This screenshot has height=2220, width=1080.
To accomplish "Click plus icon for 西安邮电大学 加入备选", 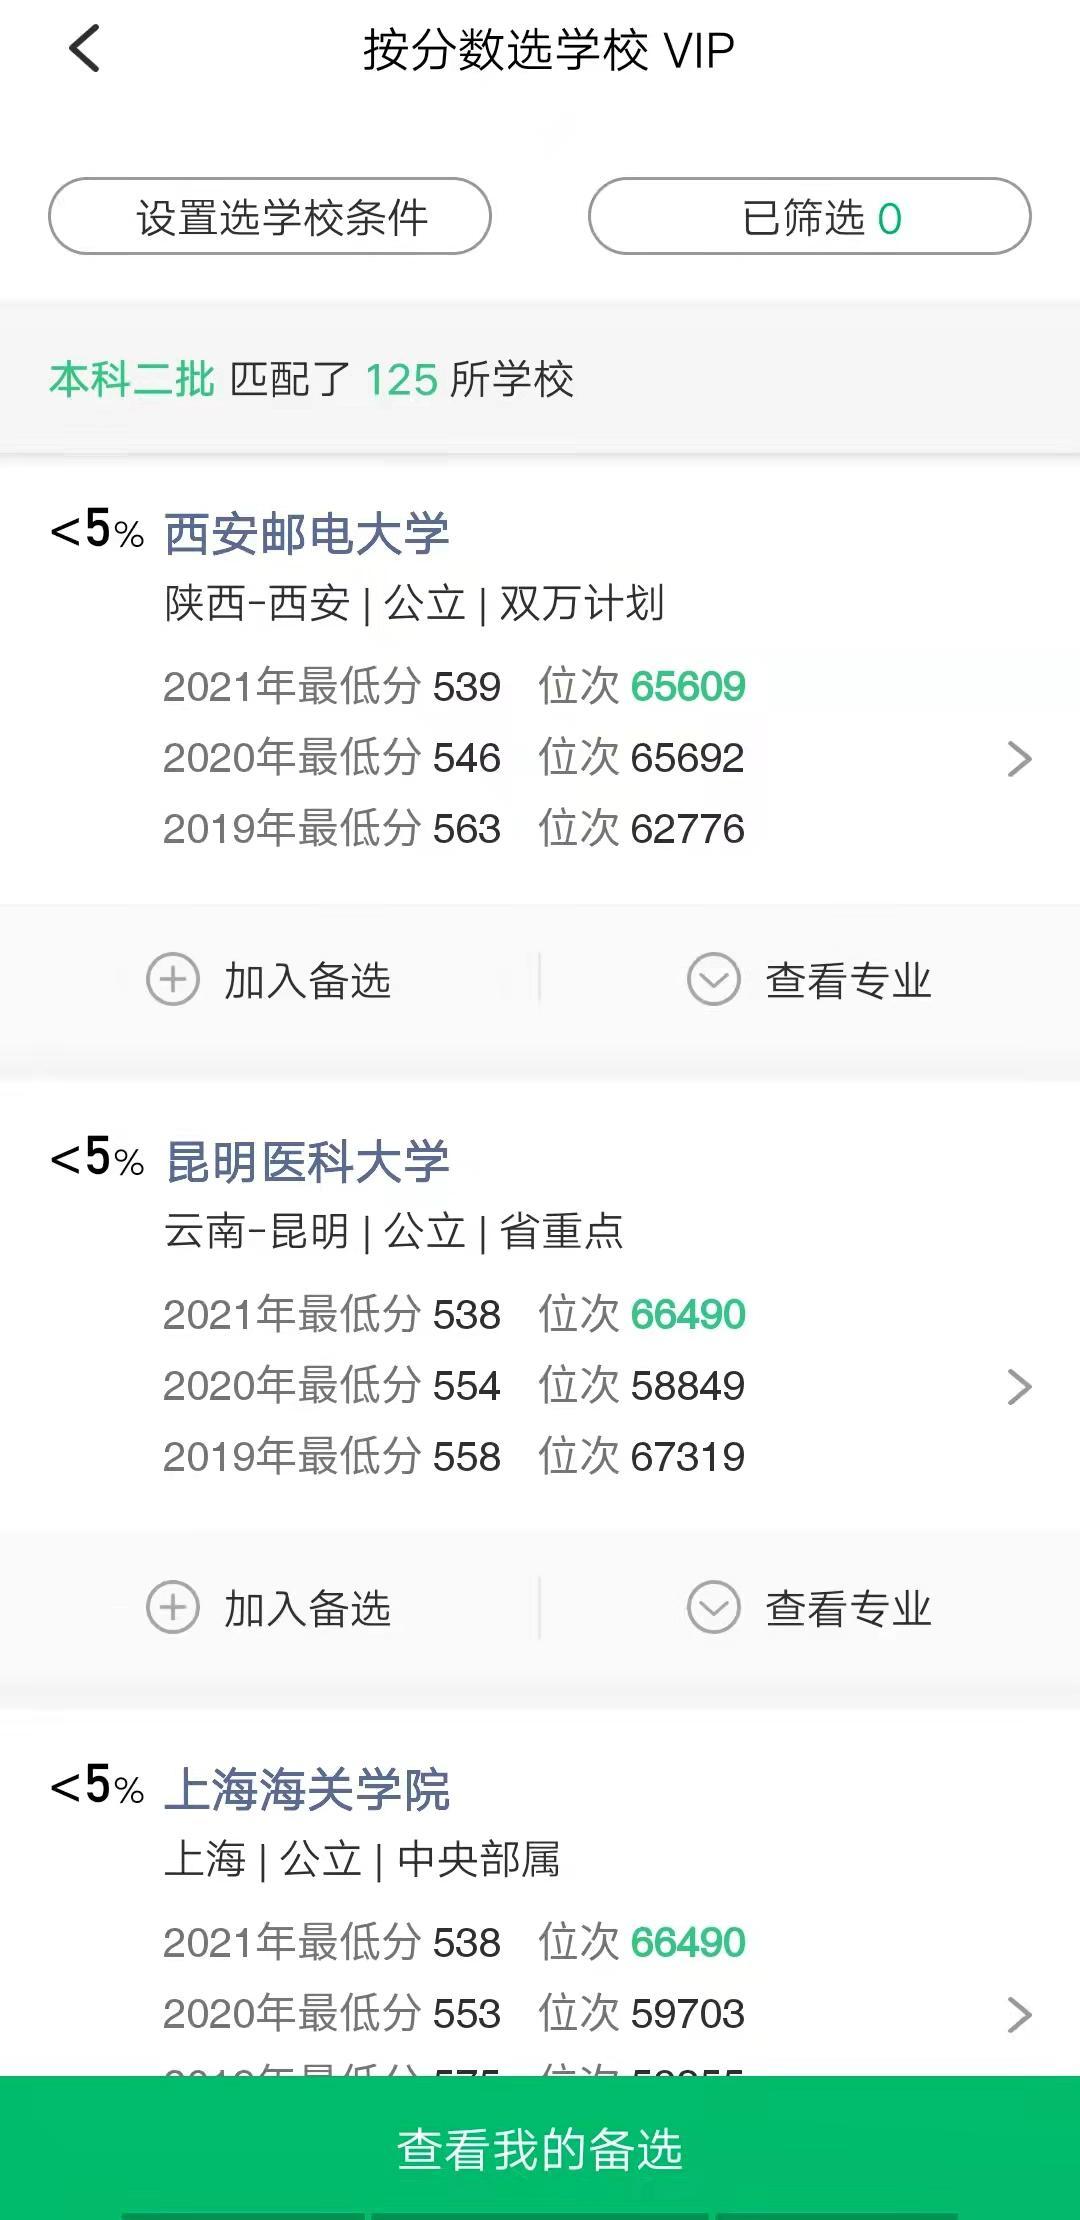I will [x=173, y=979].
